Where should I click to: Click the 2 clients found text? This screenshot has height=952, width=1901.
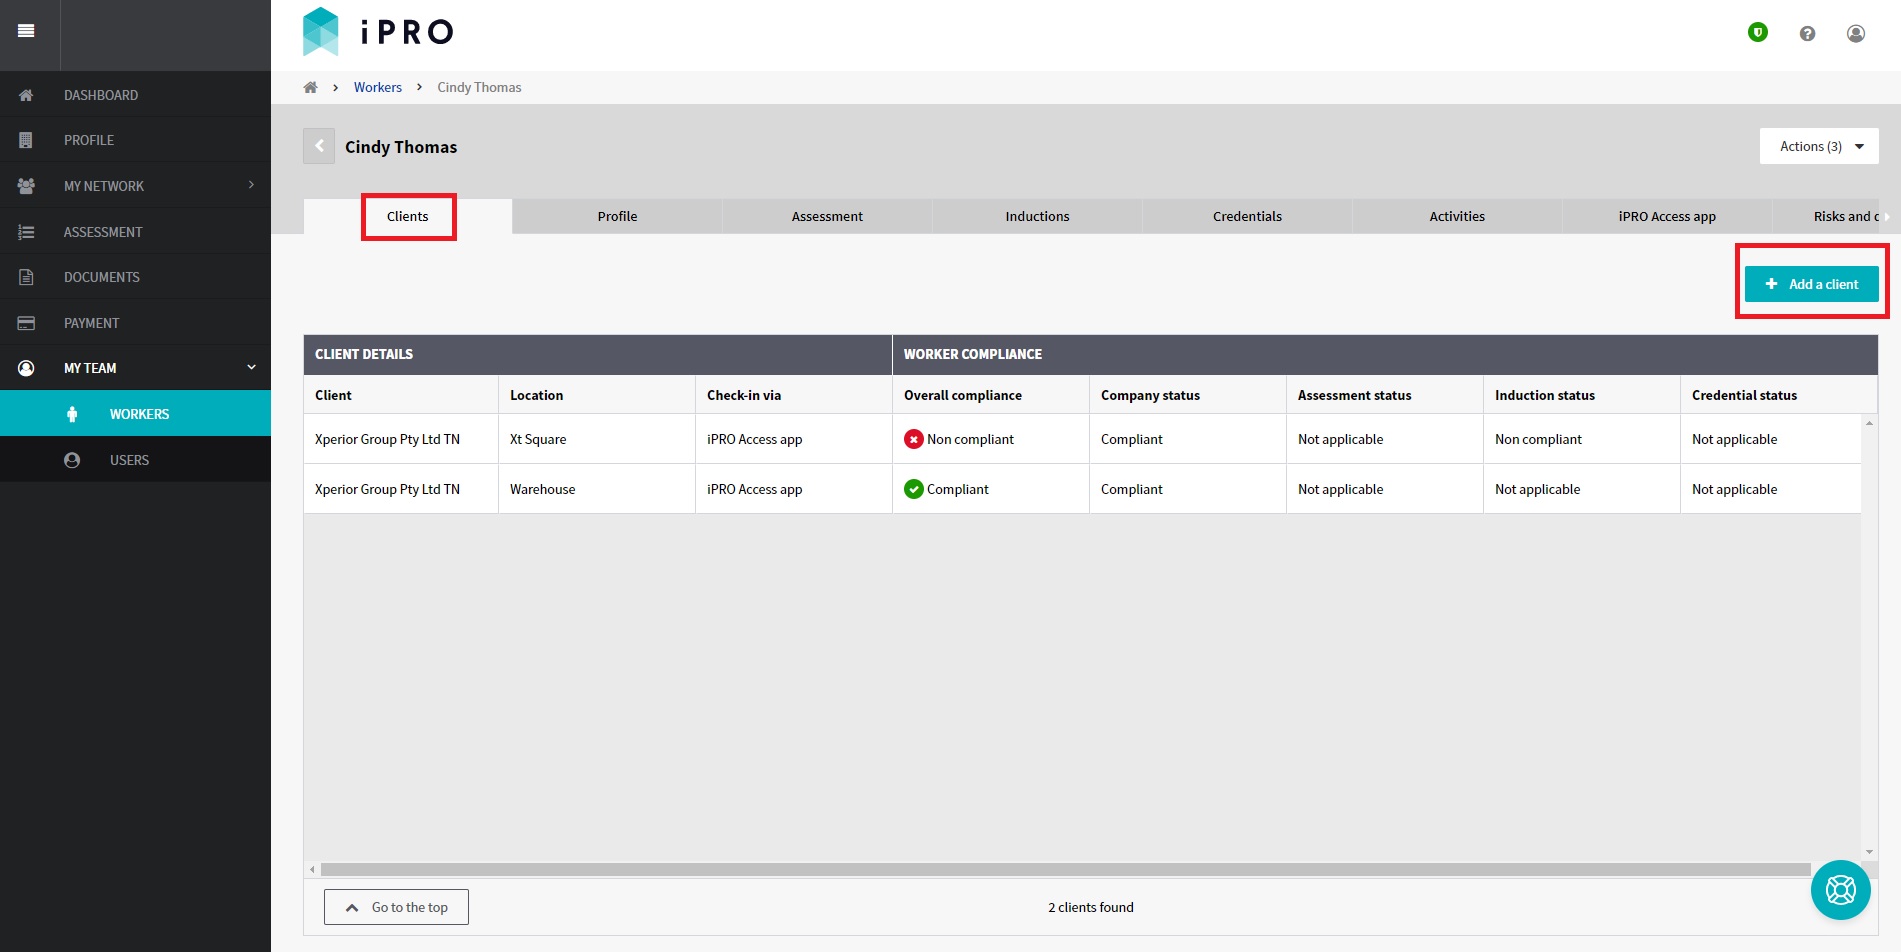point(1091,907)
